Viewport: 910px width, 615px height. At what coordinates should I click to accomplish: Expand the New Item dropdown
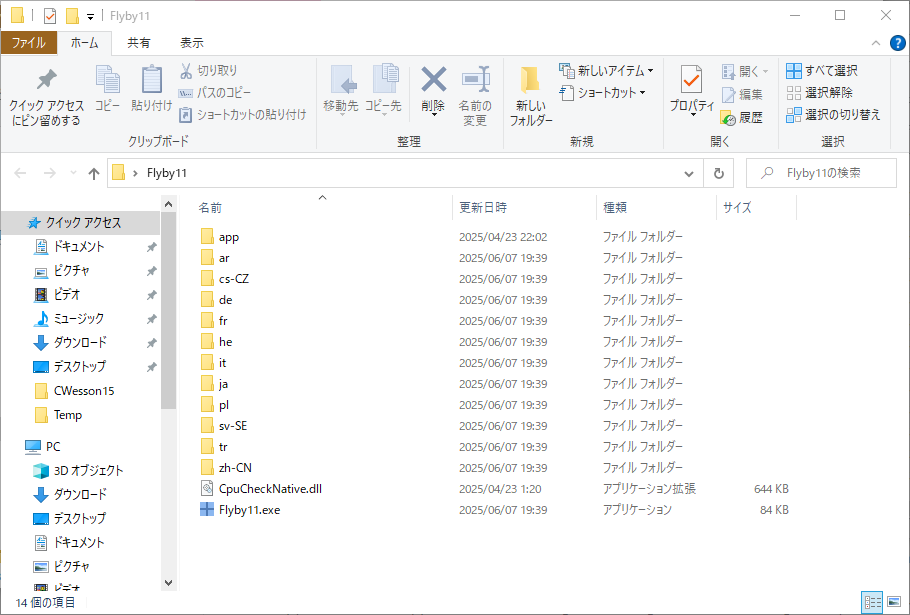pyautogui.click(x=651, y=71)
